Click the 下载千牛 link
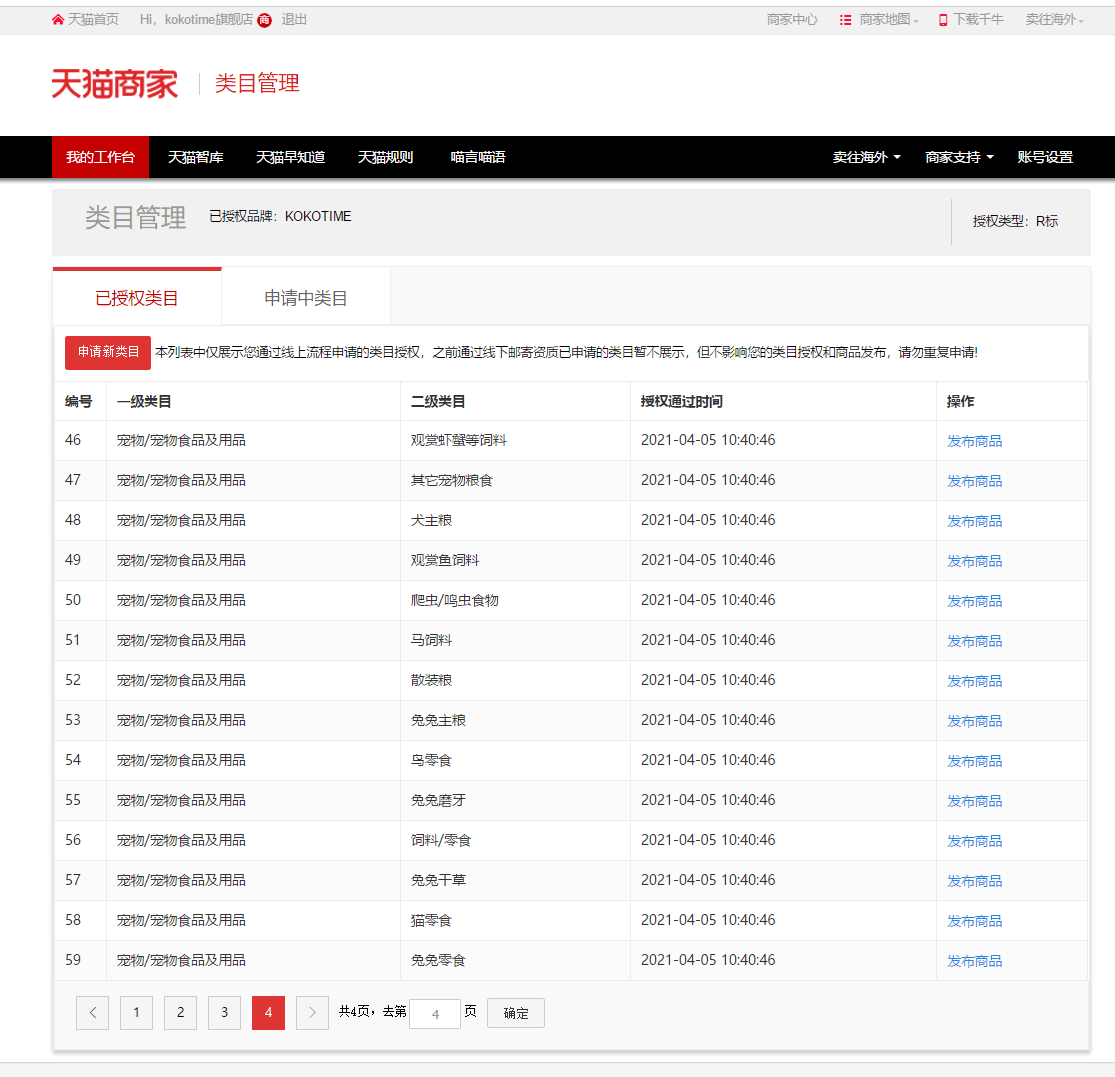The image size is (1115, 1077). click(x=978, y=20)
